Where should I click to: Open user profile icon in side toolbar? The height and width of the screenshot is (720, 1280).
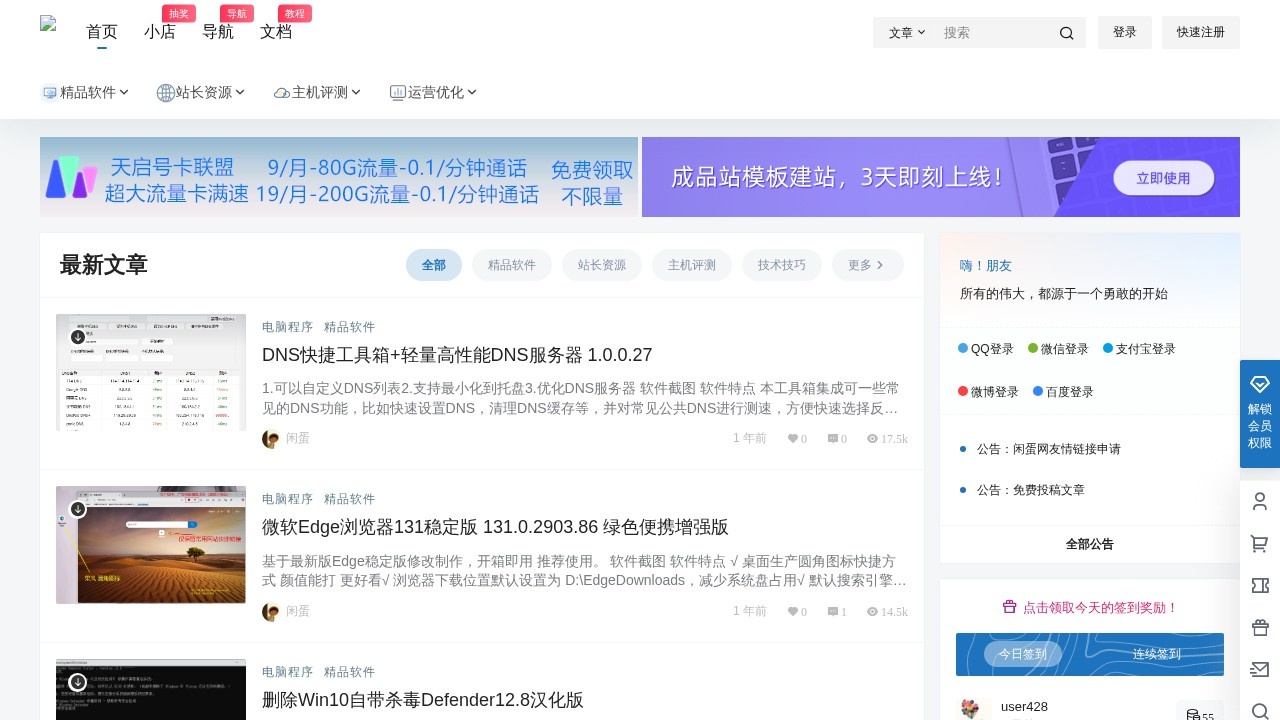1260,502
